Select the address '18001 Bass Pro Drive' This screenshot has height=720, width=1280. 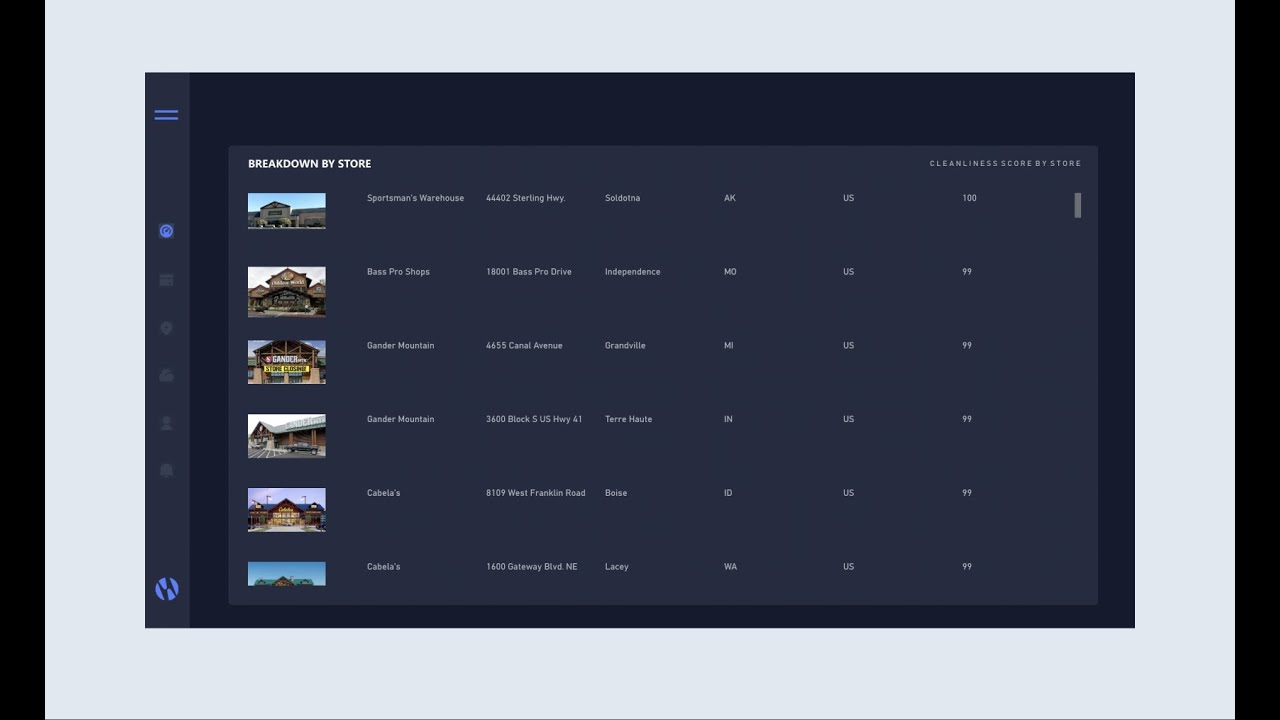click(529, 272)
